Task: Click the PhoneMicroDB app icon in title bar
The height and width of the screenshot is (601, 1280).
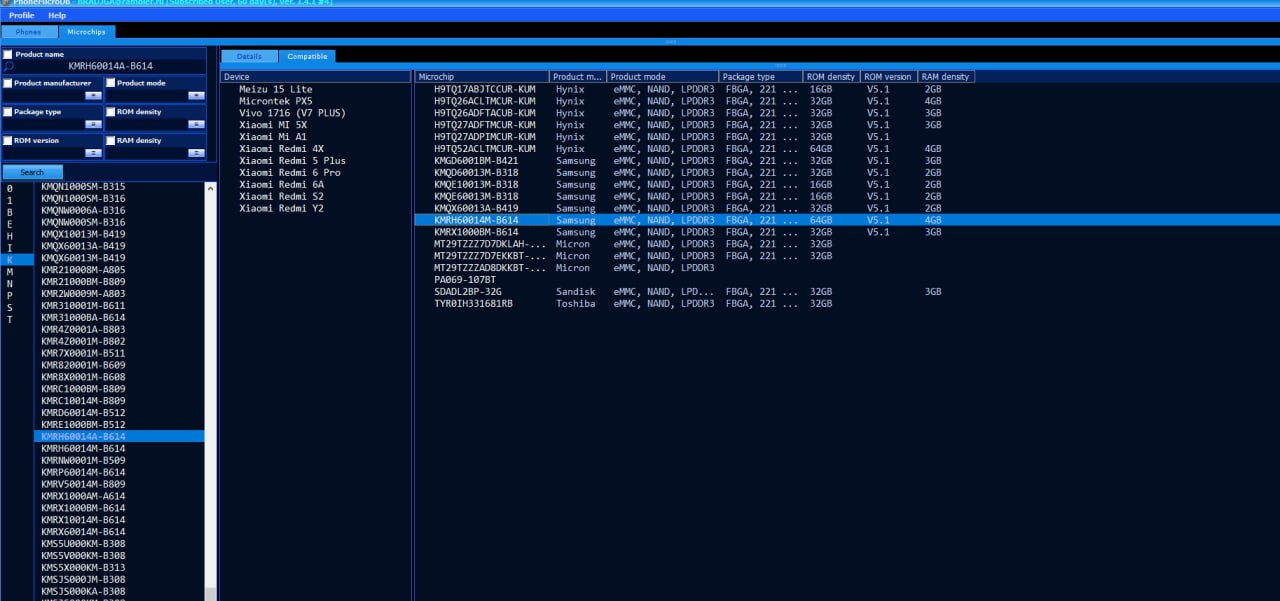Action: [6, 3]
